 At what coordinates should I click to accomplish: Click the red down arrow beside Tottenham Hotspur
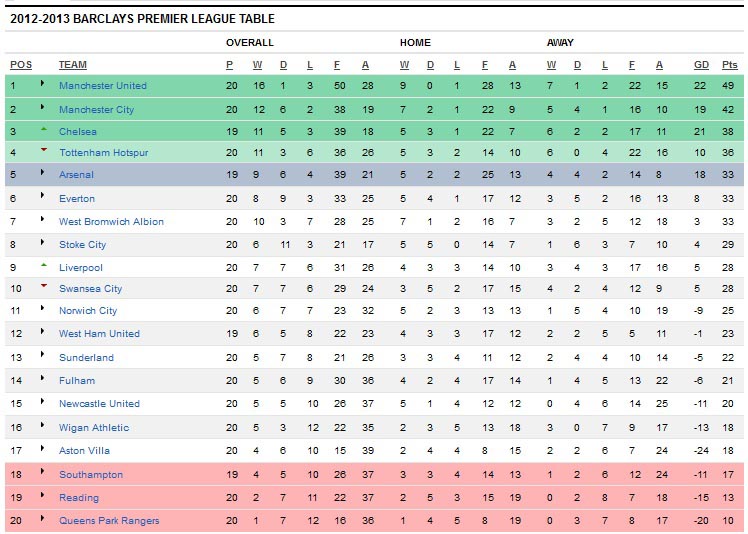[44, 150]
